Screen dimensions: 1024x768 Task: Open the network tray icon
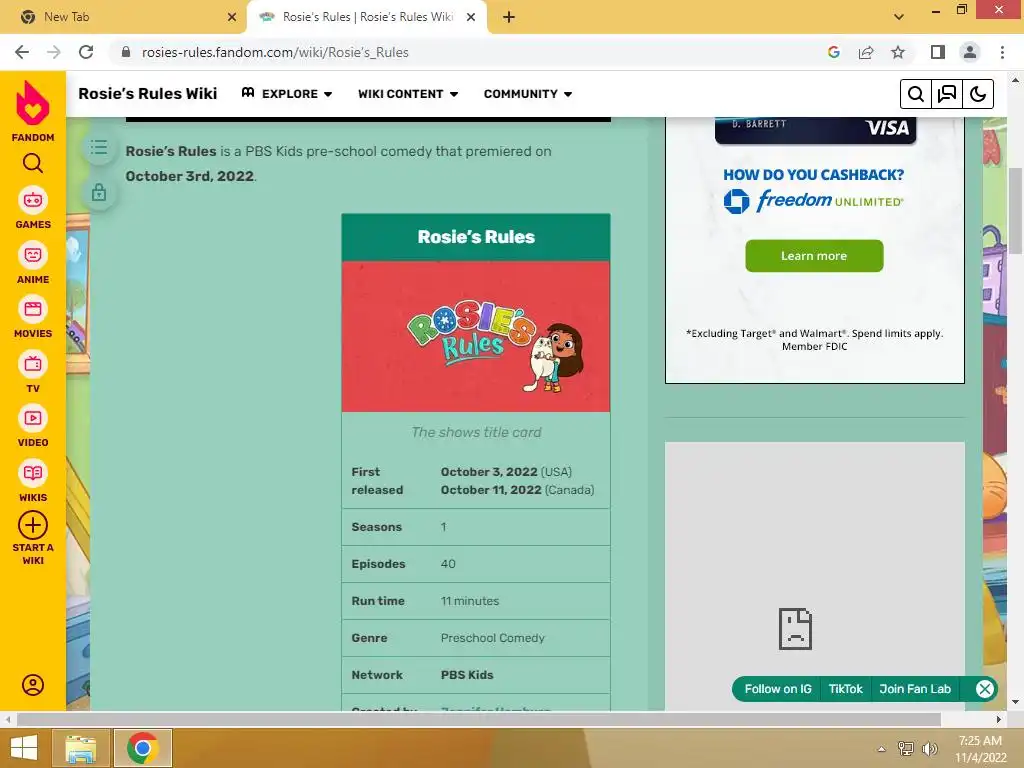click(x=906, y=749)
